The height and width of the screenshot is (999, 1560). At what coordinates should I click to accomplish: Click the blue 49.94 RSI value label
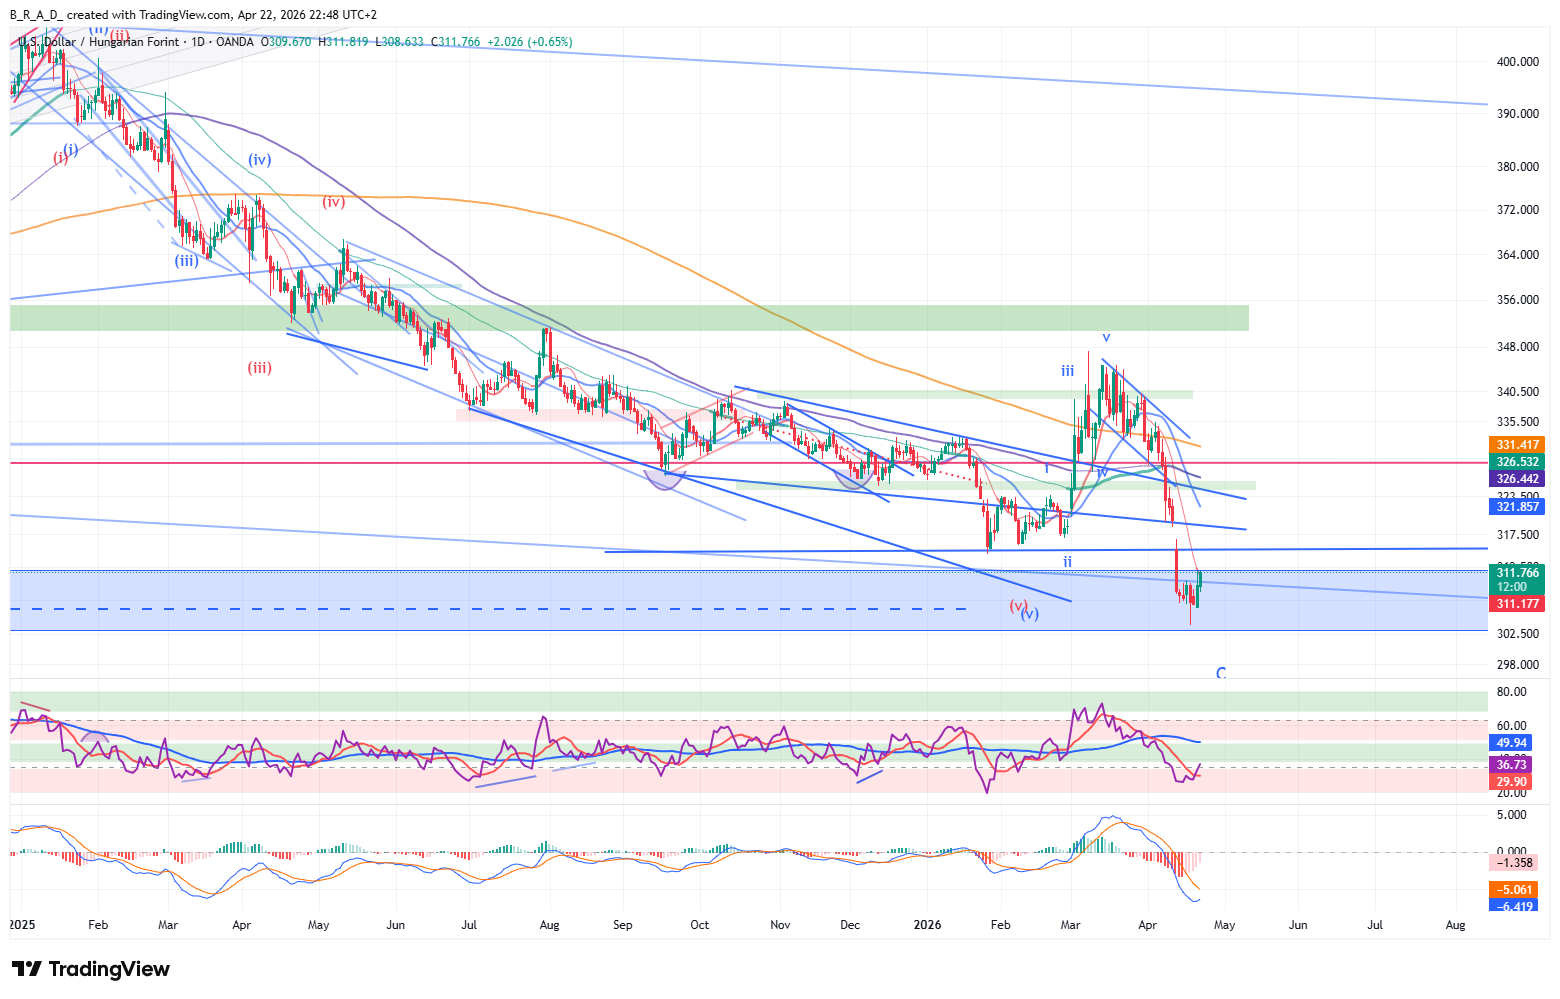coord(1511,743)
